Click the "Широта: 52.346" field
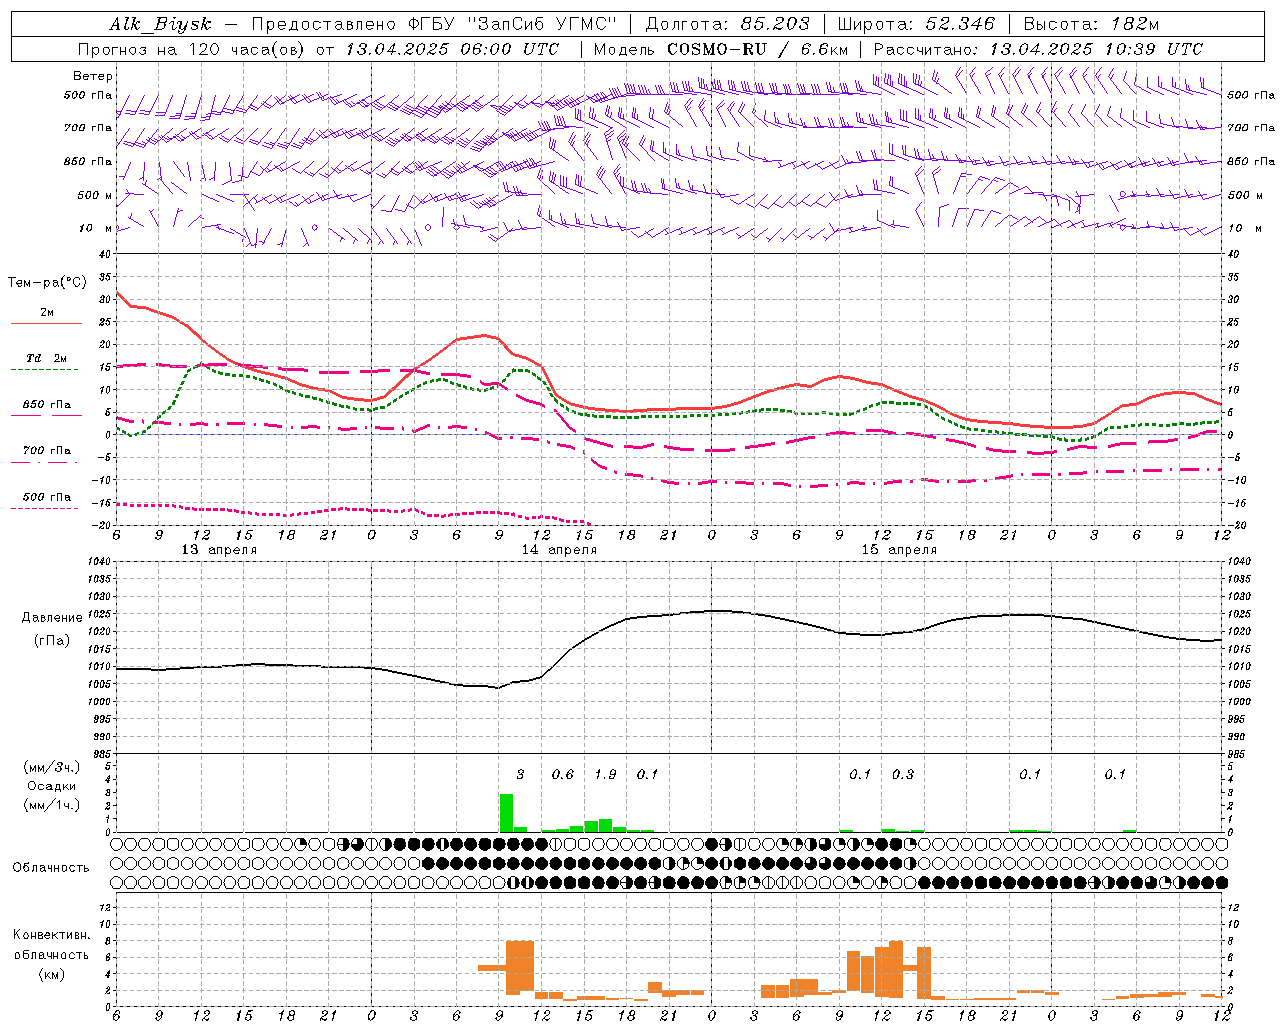The image size is (1280, 1024). pyautogui.click(x=915, y=24)
